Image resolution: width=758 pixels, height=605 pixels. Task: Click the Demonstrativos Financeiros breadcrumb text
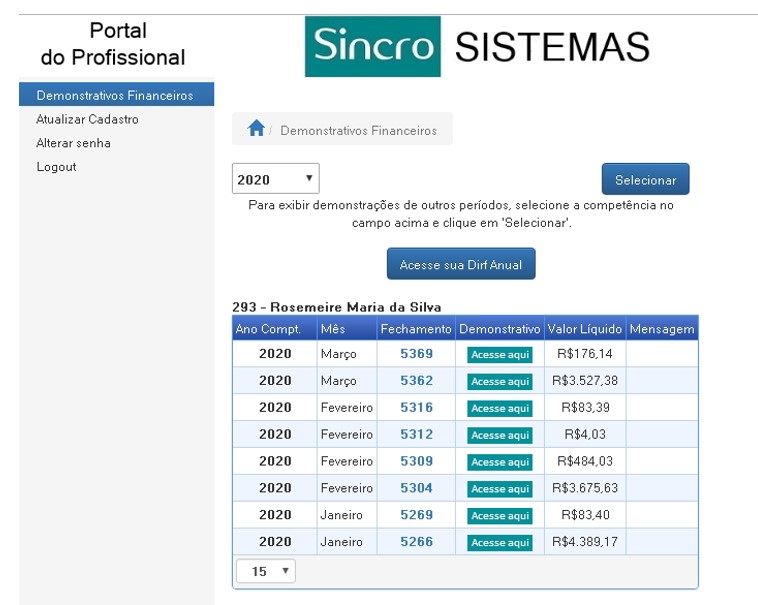(358, 130)
